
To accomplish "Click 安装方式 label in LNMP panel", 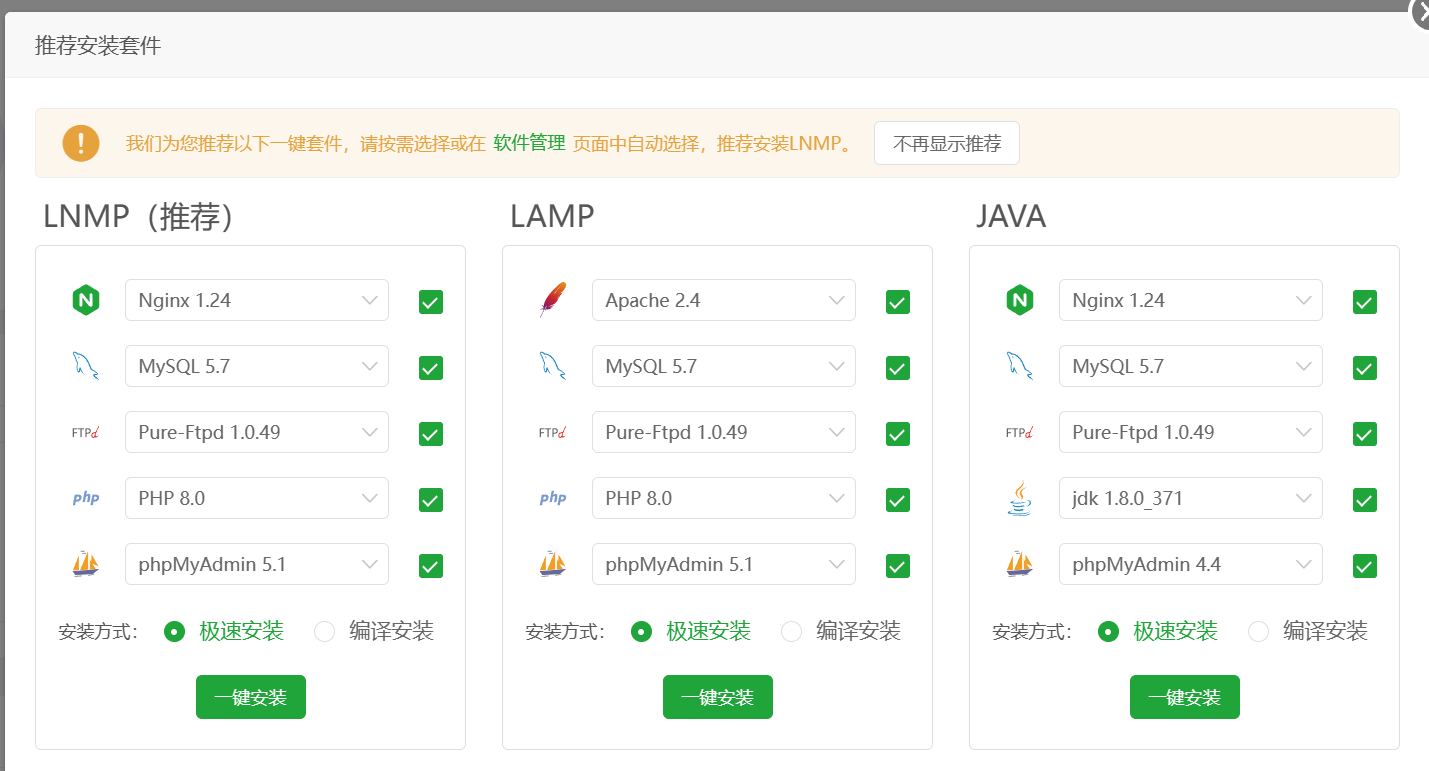I will coord(98,632).
